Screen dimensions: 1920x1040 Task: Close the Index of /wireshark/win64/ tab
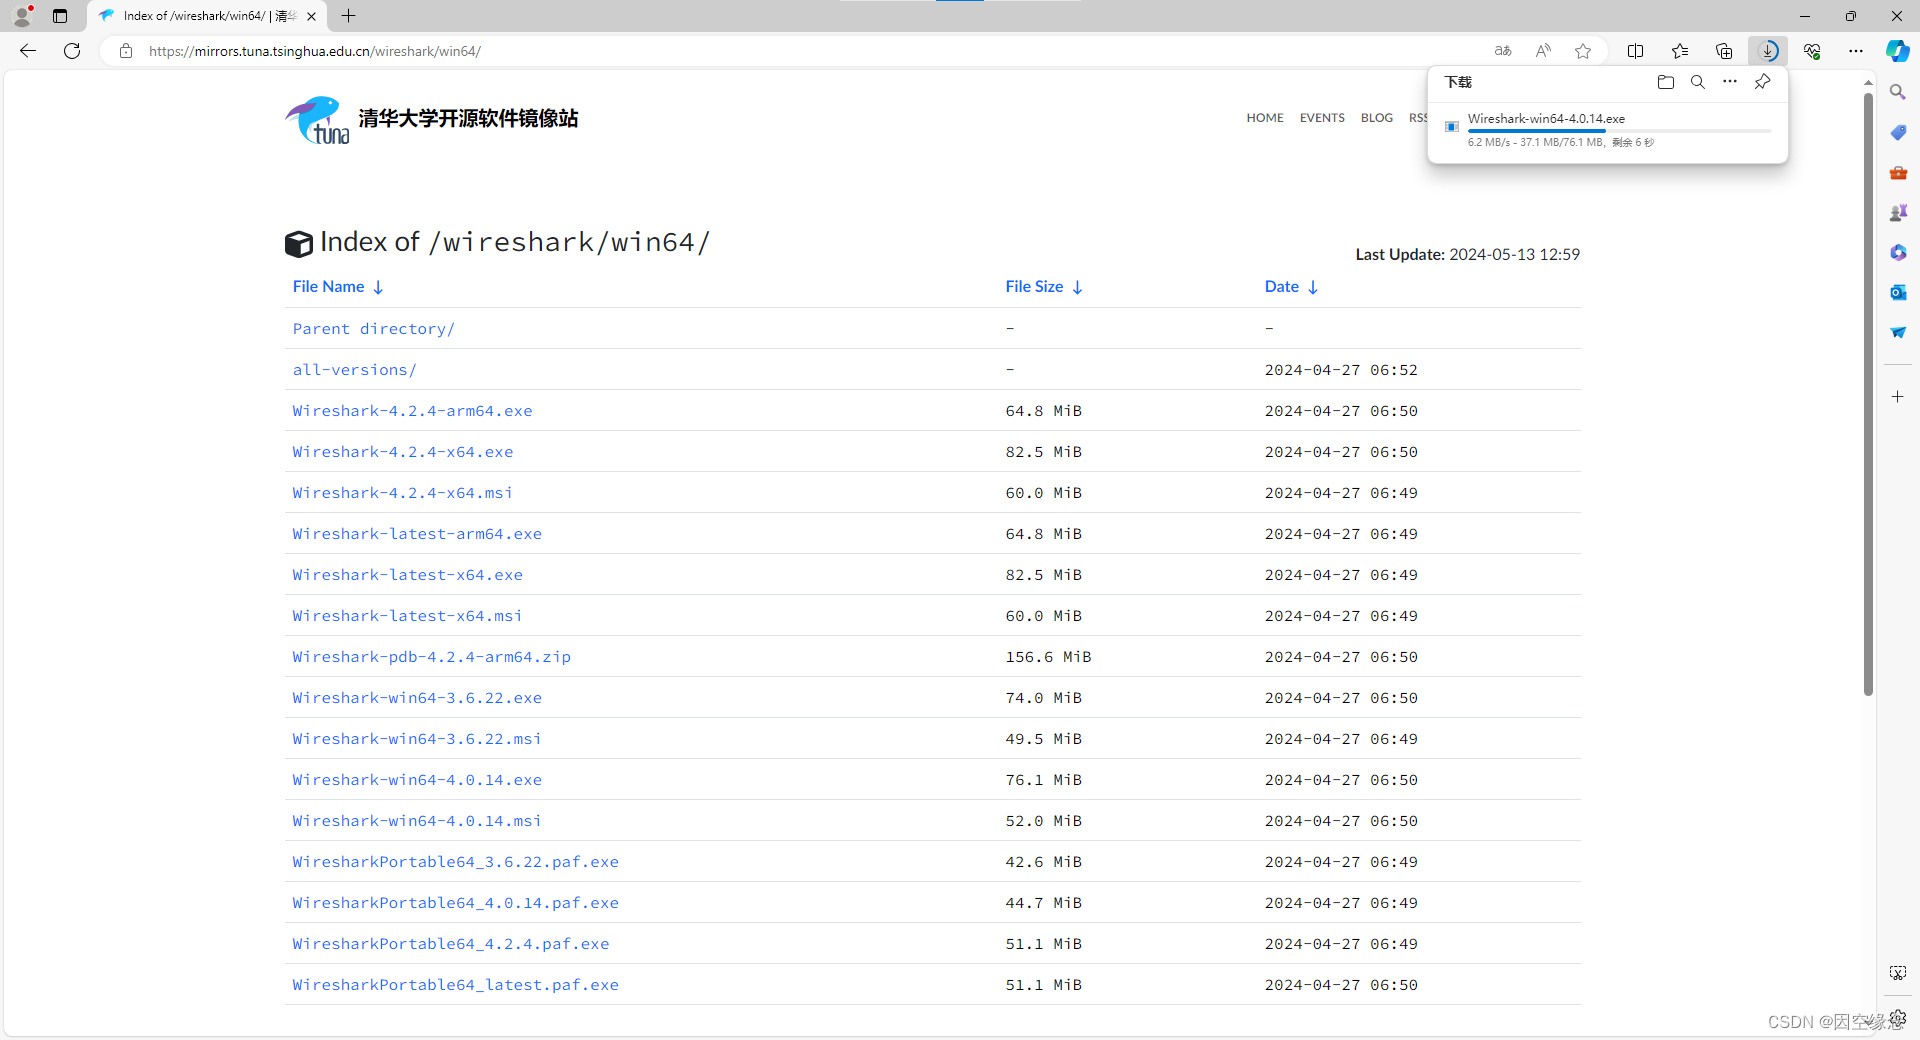pos(312,16)
